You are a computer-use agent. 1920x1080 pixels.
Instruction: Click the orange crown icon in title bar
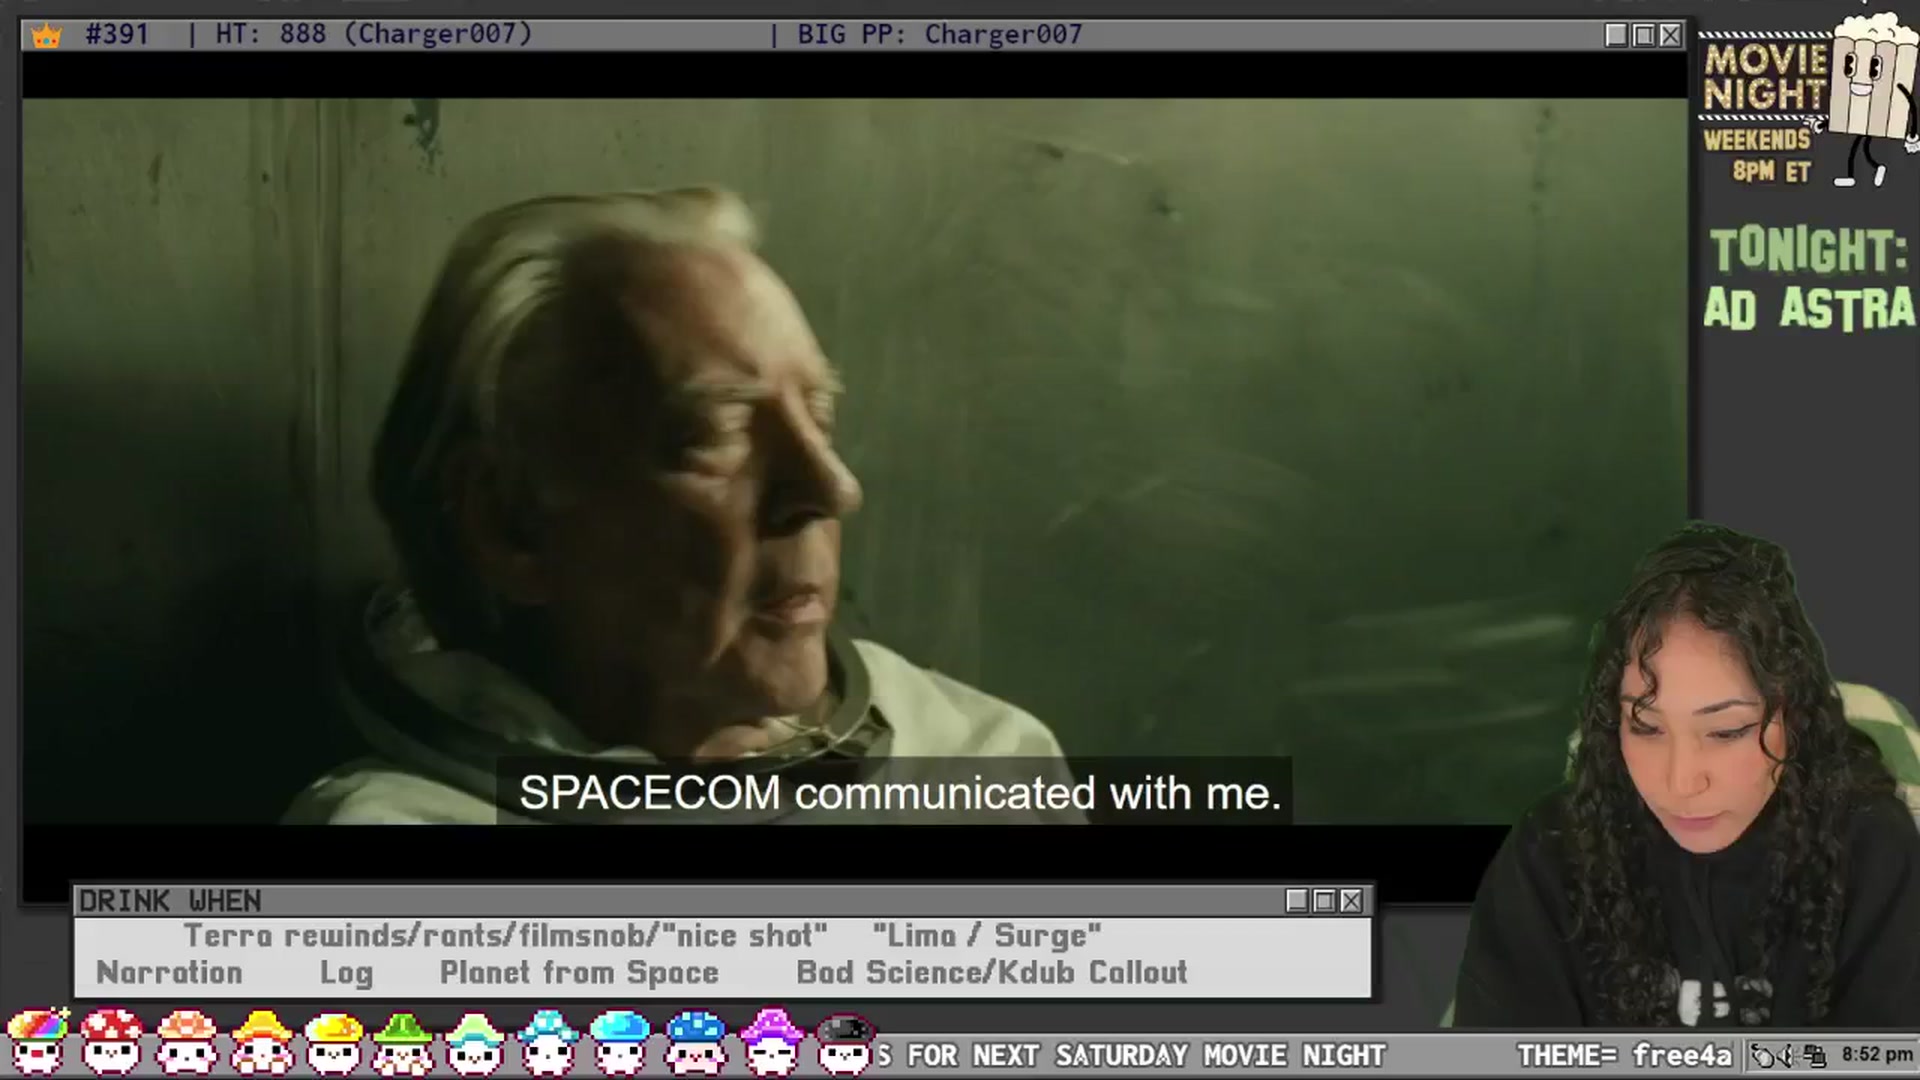(46, 36)
